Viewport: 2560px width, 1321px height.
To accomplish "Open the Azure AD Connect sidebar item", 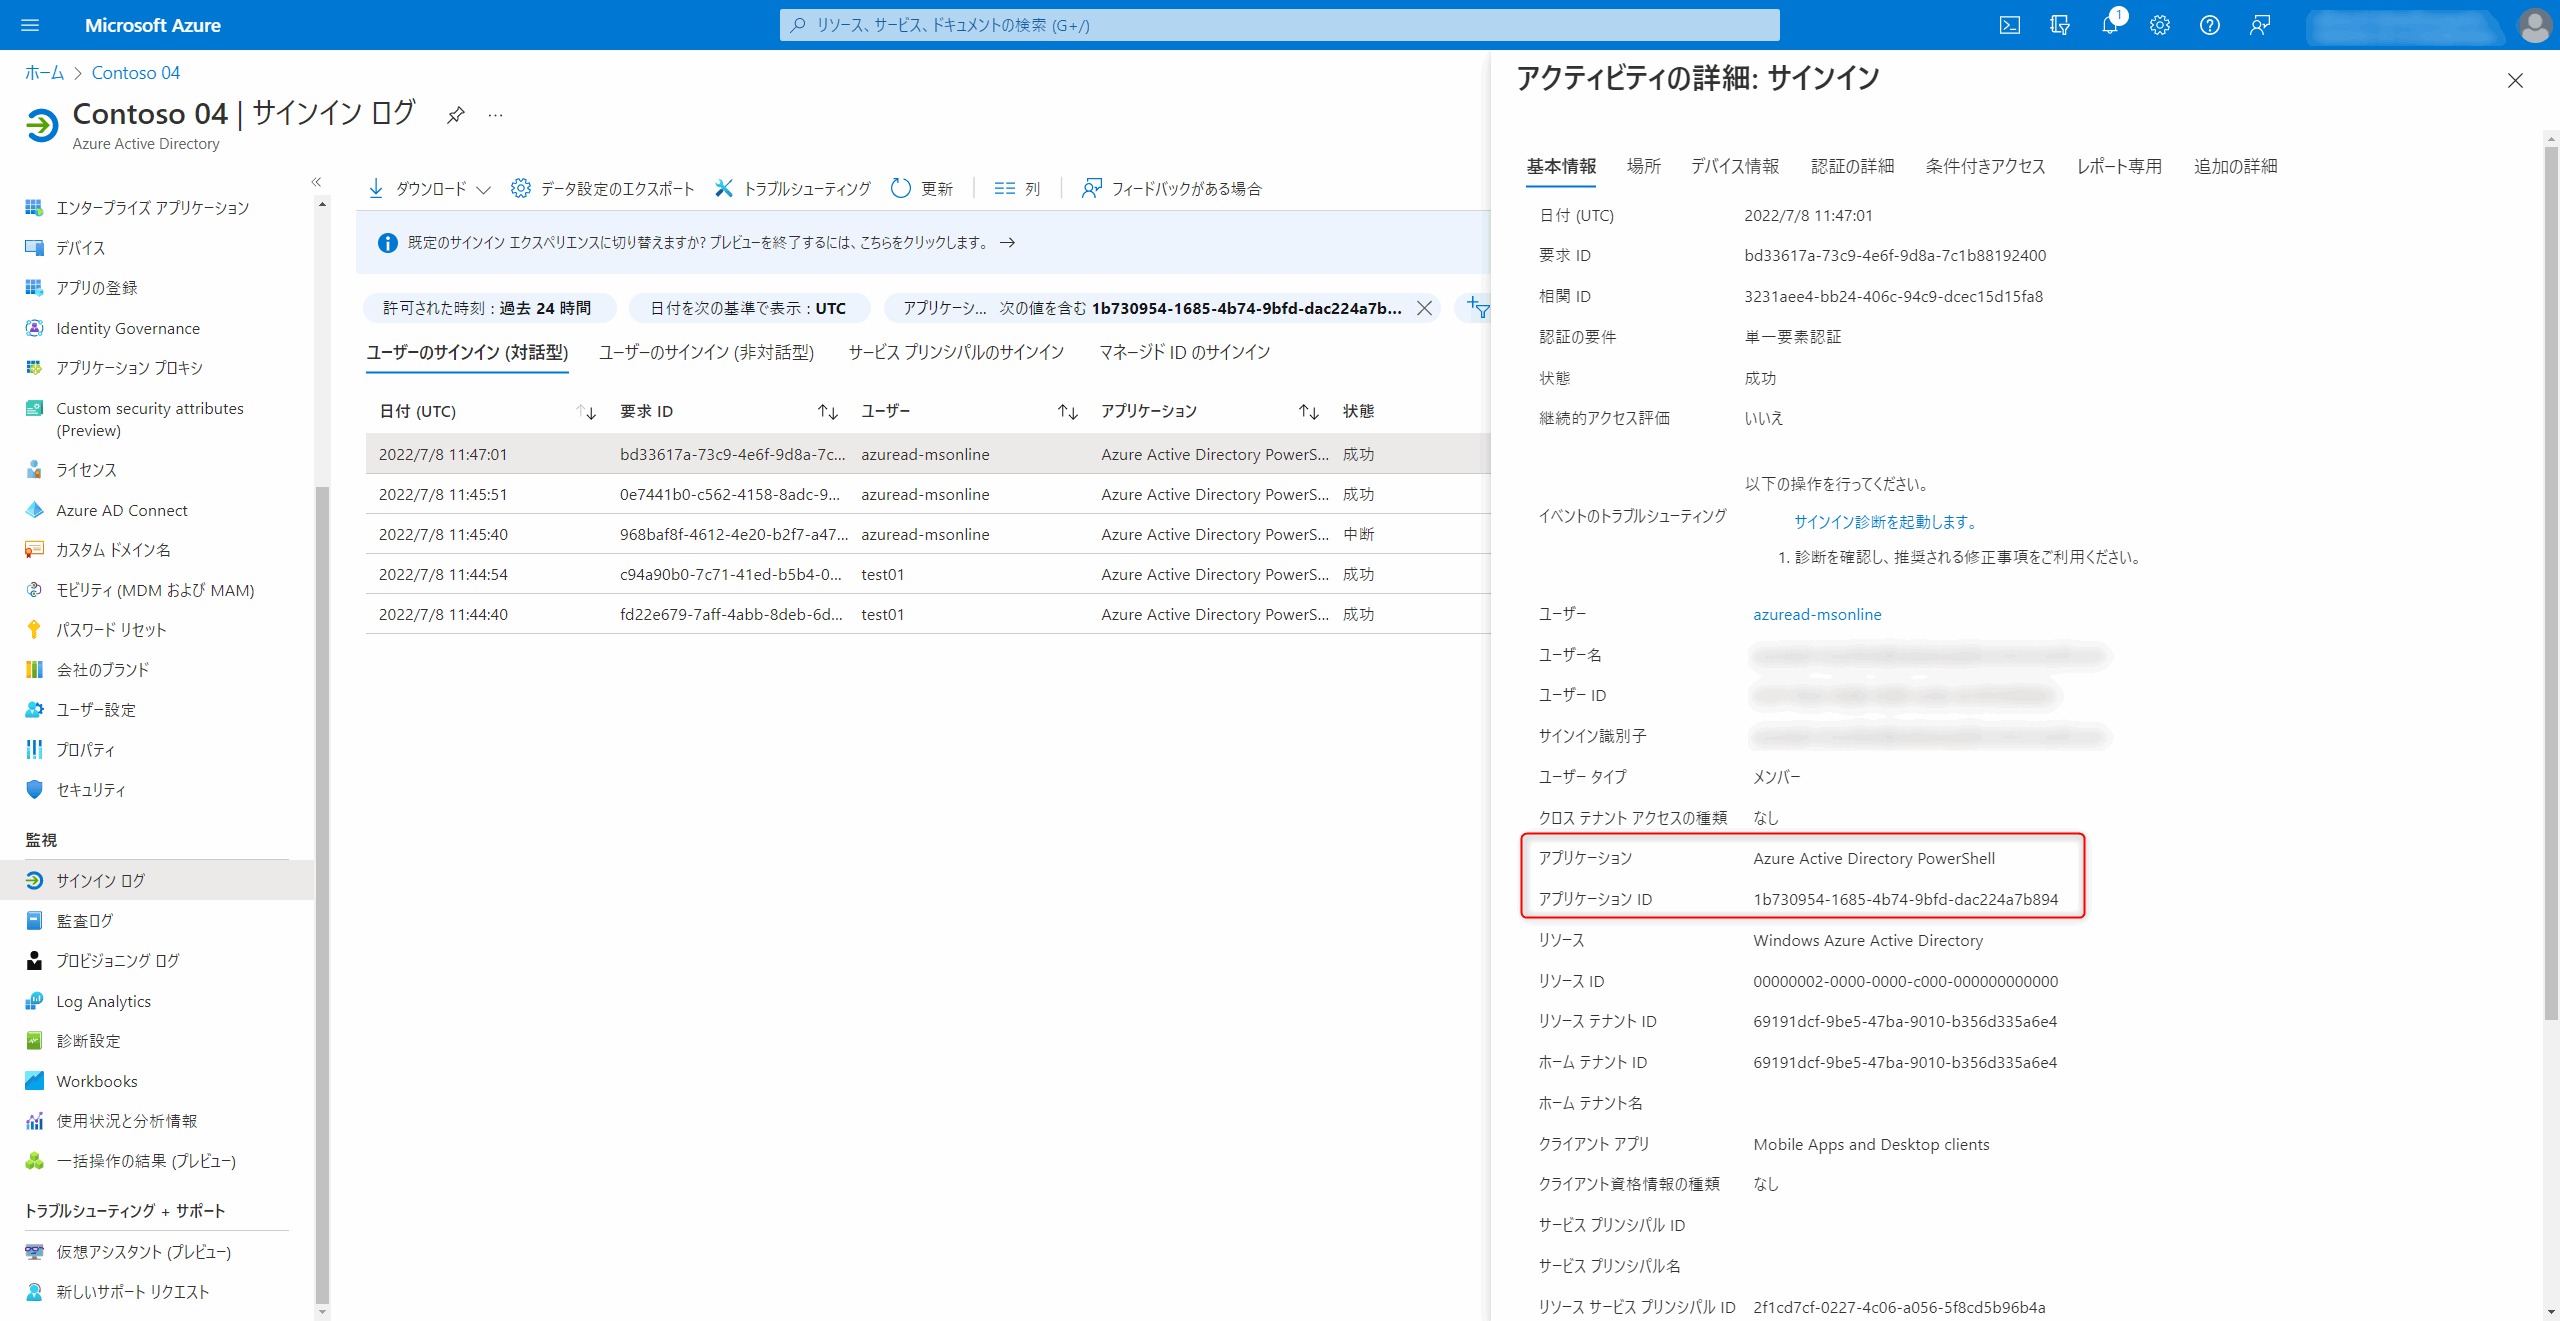I will point(121,510).
